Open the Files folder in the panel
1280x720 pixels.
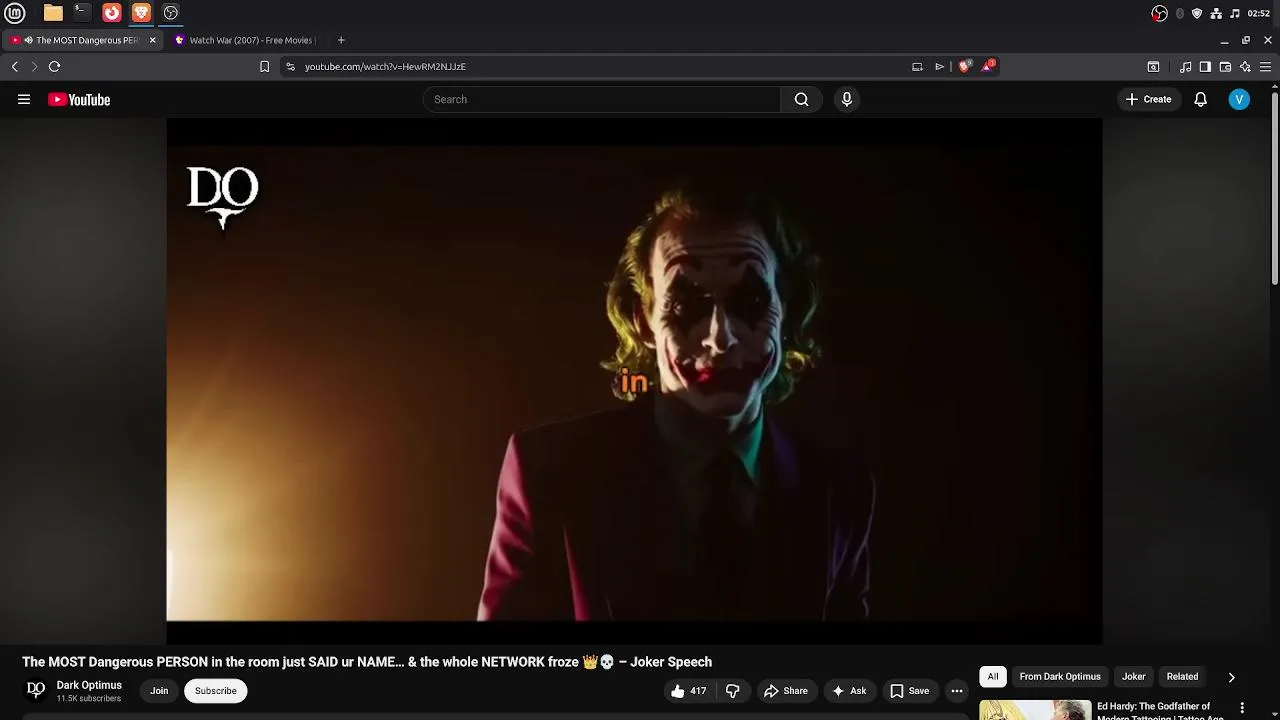(x=53, y=13)
